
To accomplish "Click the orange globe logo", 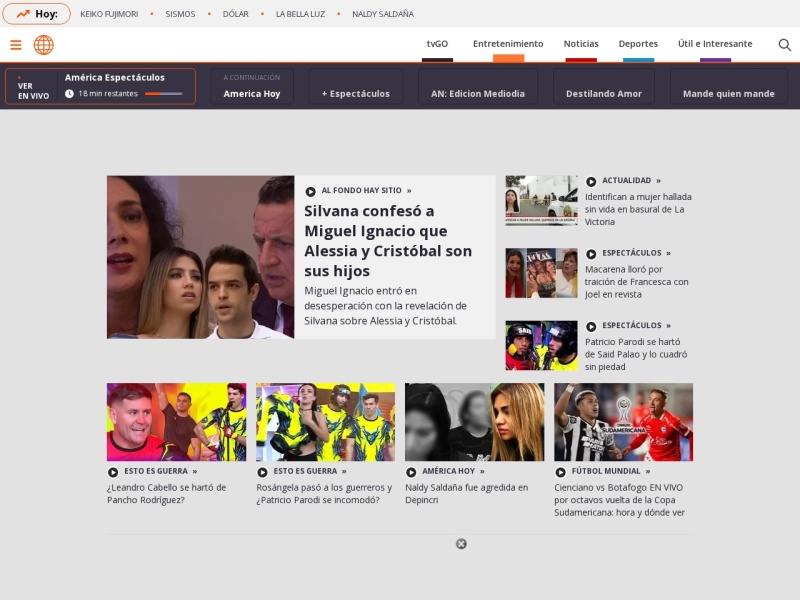I will coord(44,45).
